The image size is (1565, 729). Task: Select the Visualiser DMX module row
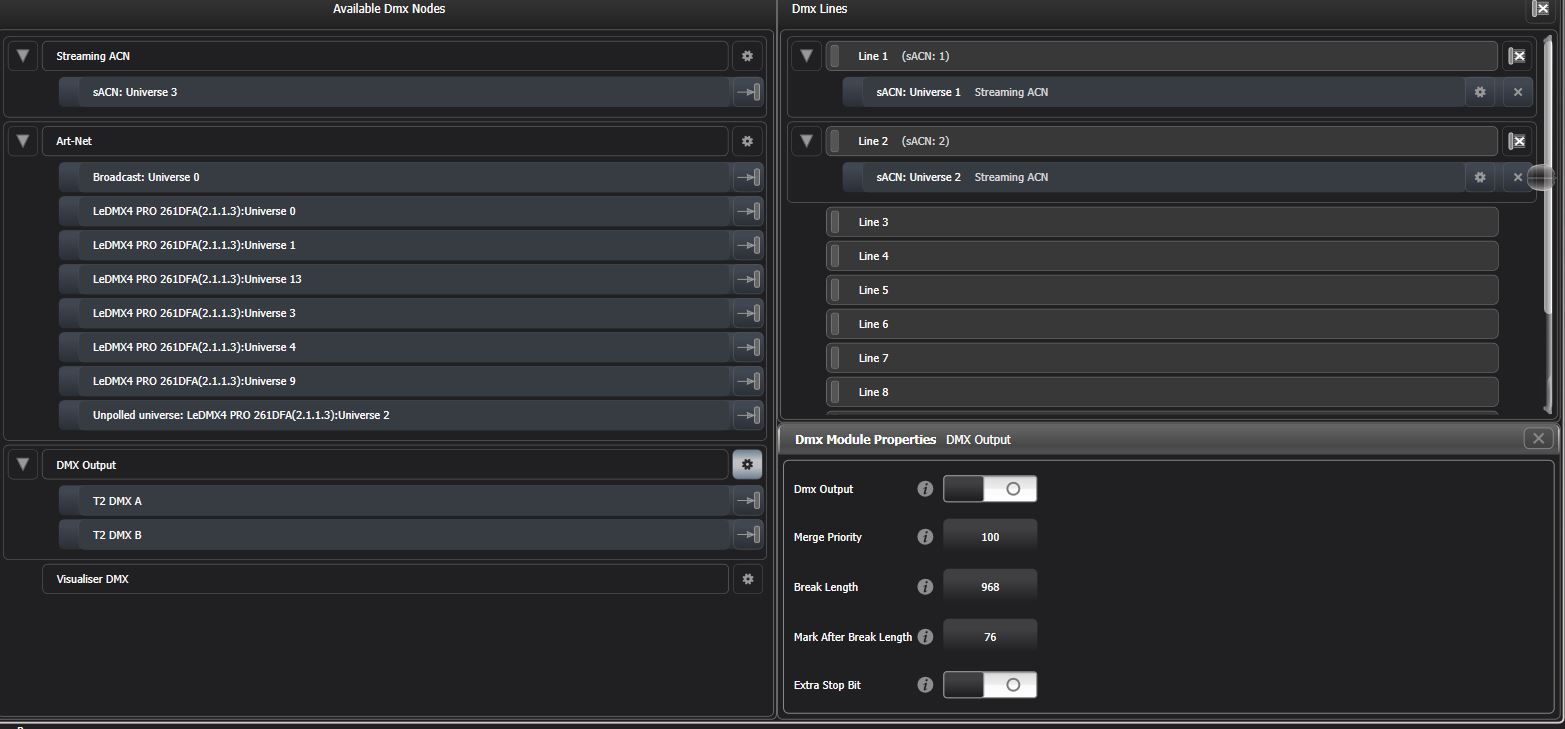tap(385, 579)
